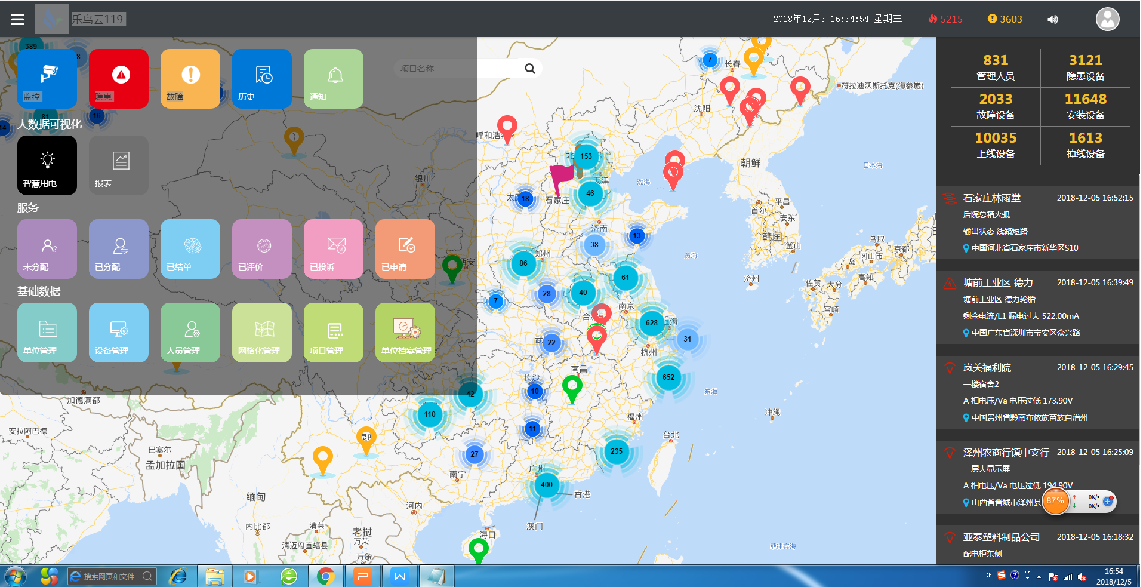Open the red alarm warning tile

(119, 78)
